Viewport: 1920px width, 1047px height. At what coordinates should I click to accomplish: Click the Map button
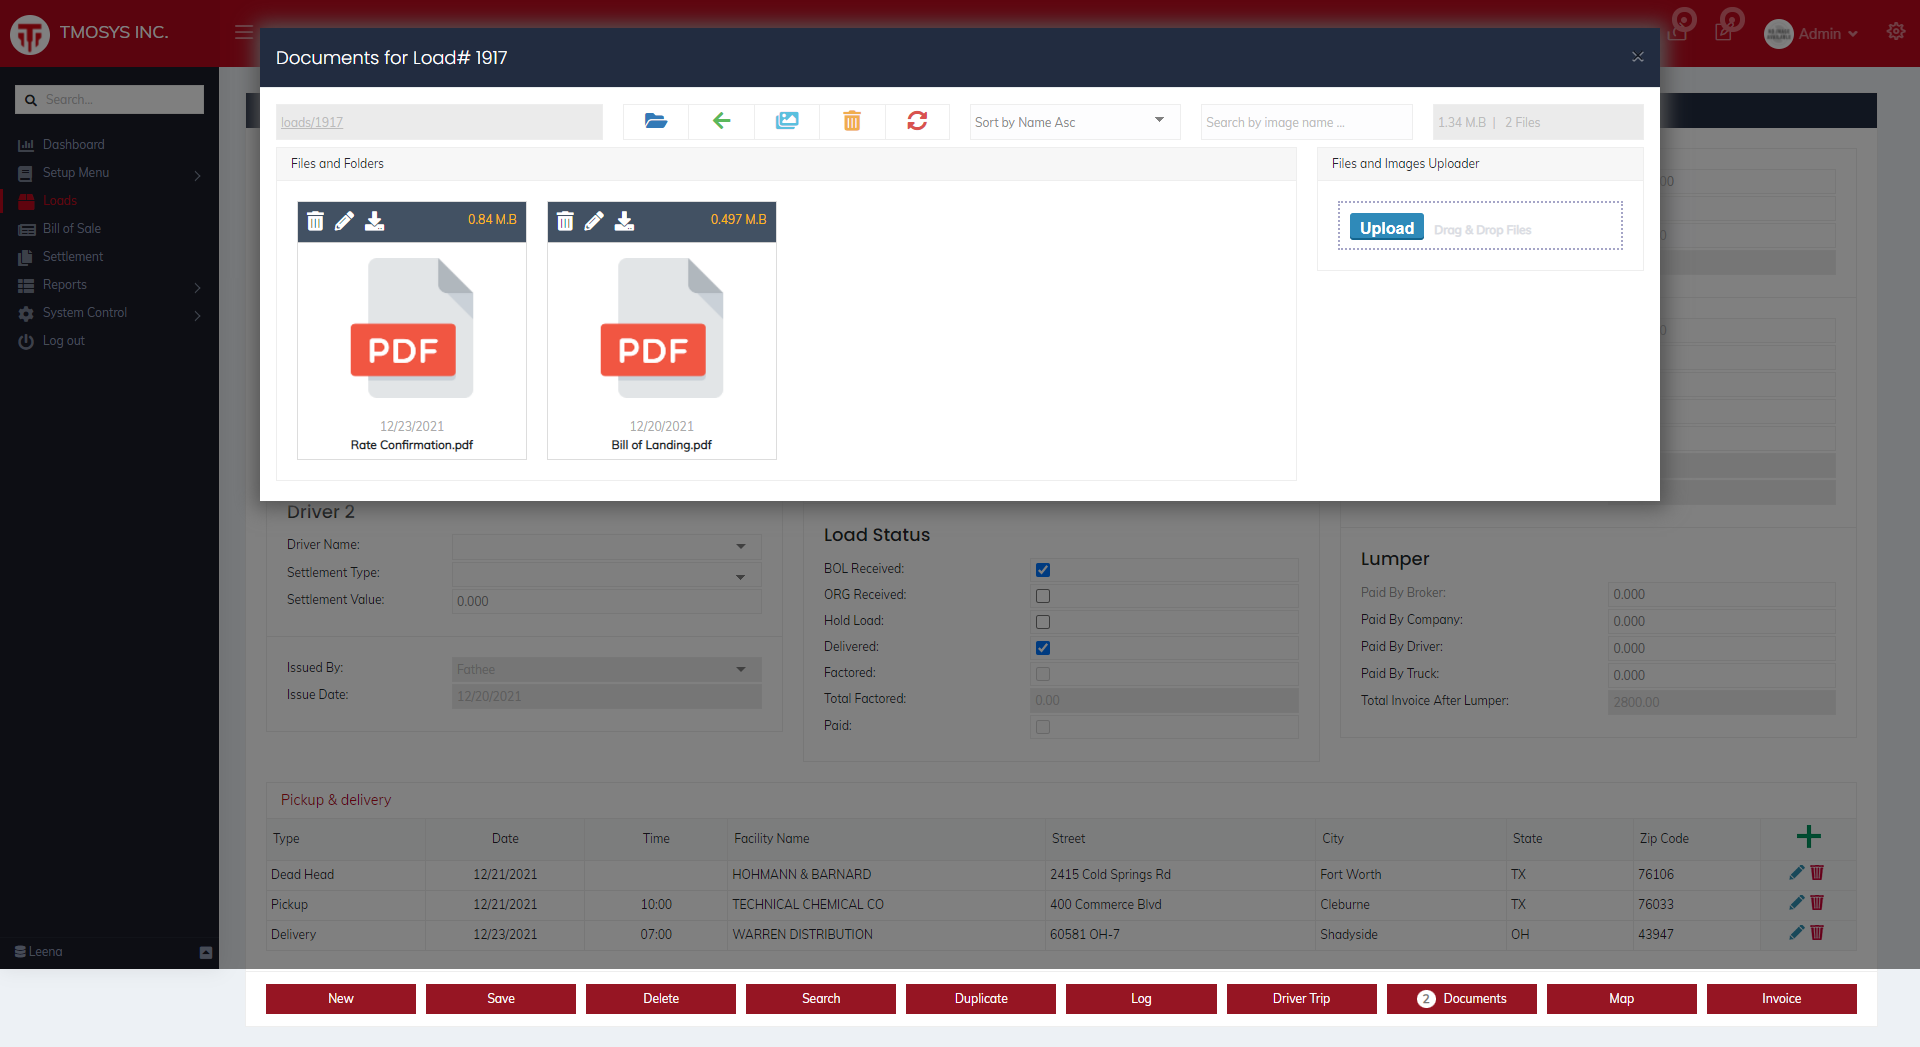pos(1621,998)
